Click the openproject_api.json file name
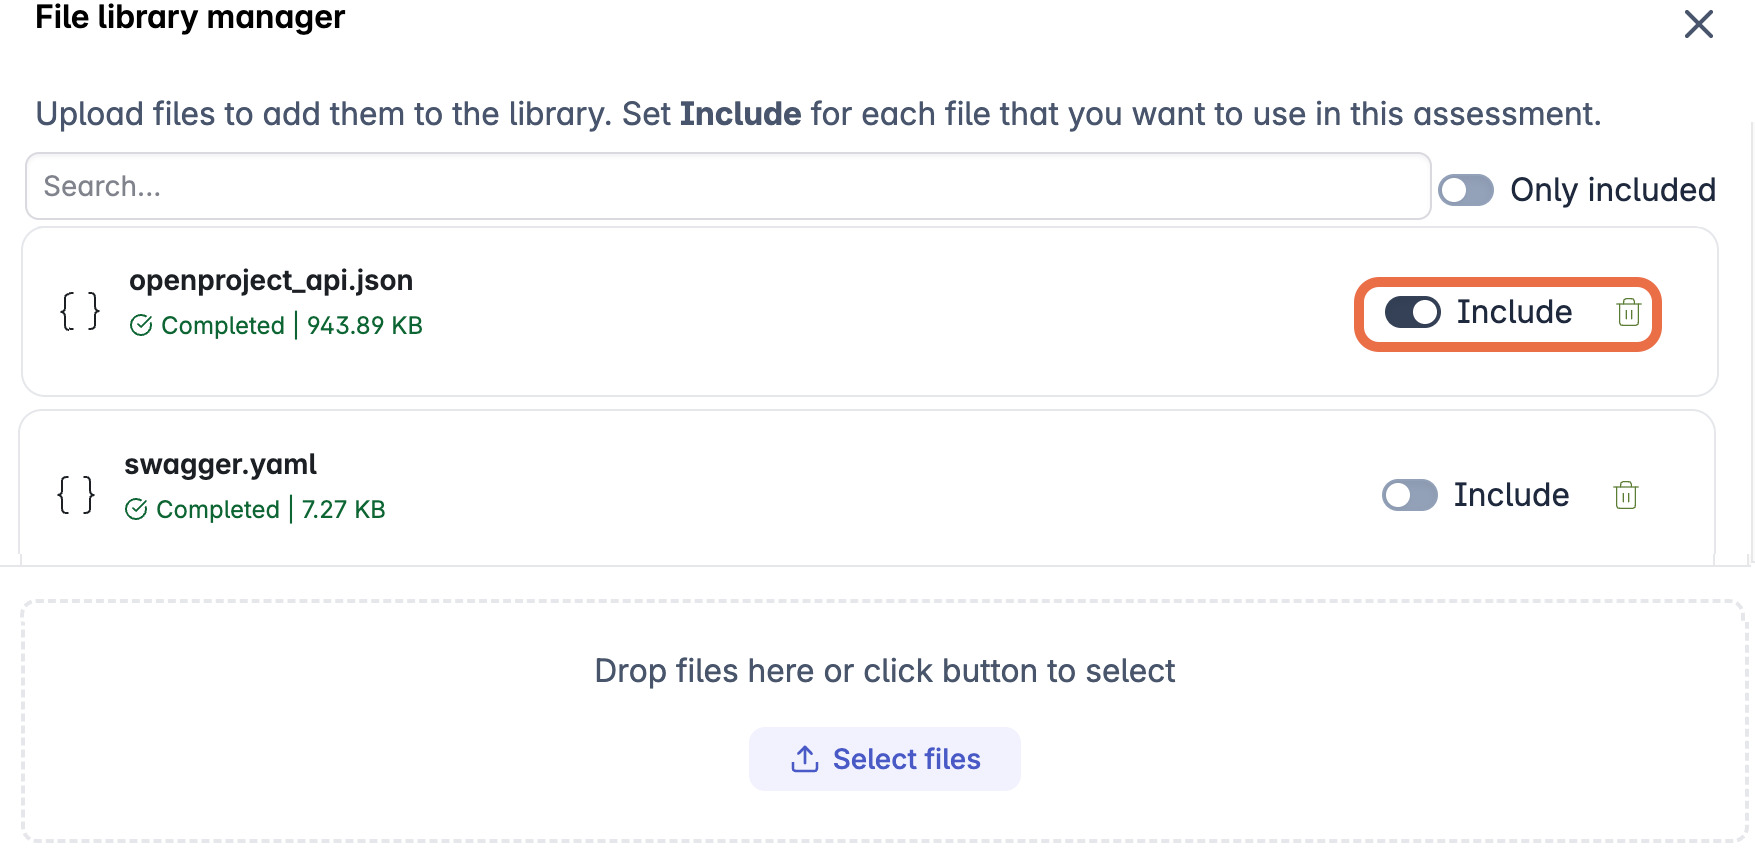This screenshot has width=1755, height=856. pyautogui.click(x=271, y=281)
